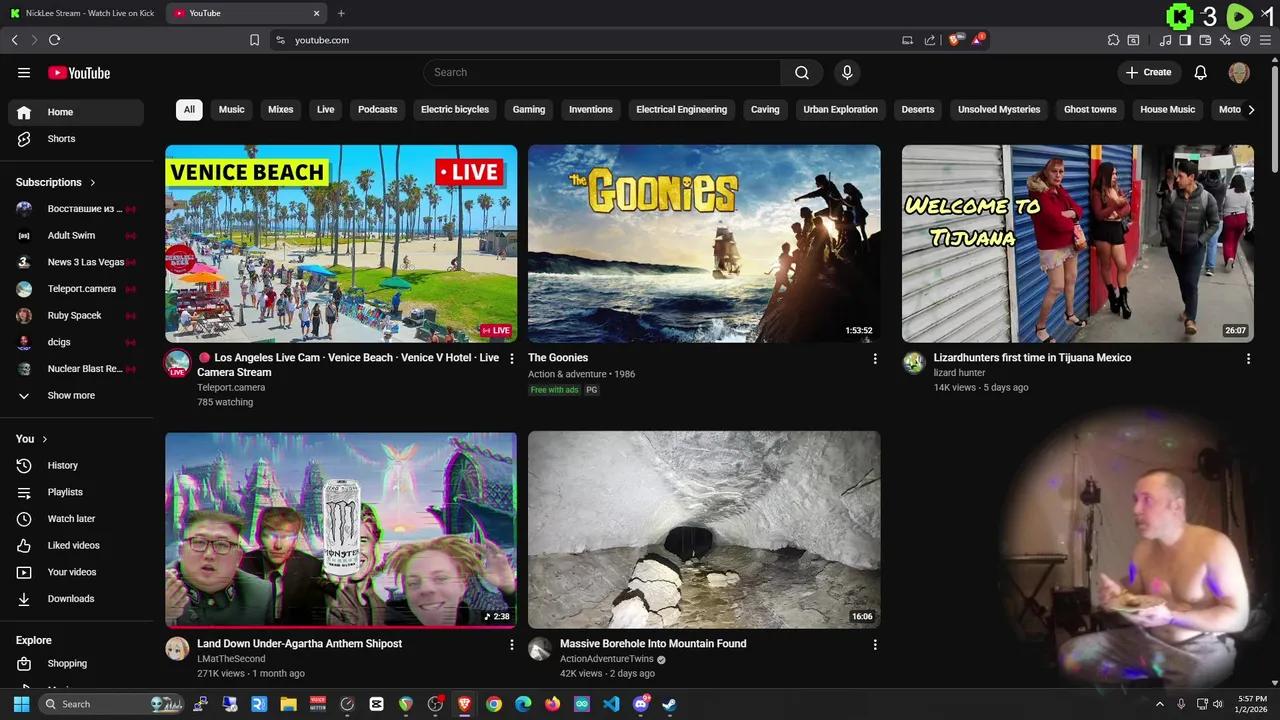Open the notifications bell
Image resolution: width=1280 pixels, height=720 pixels.
[x=1200, y=72]
